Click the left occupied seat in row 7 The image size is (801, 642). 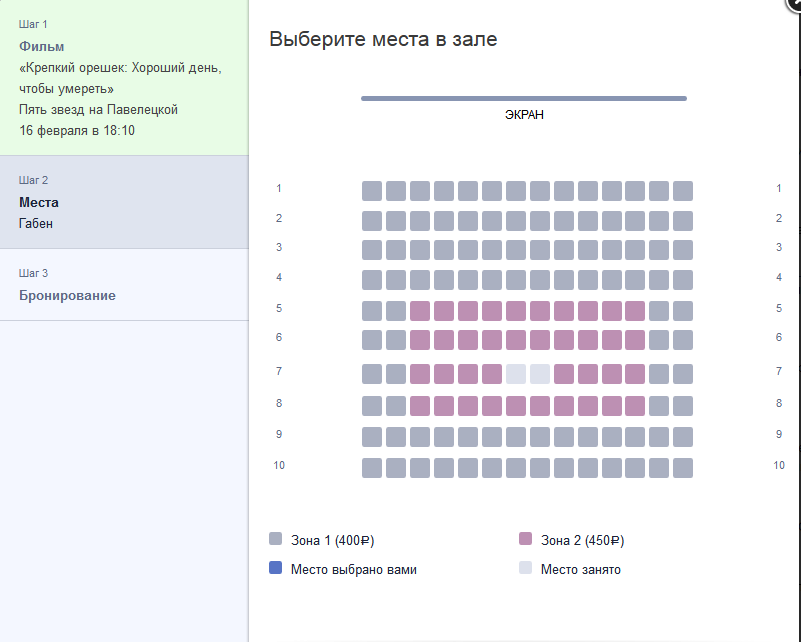point(516,374)
